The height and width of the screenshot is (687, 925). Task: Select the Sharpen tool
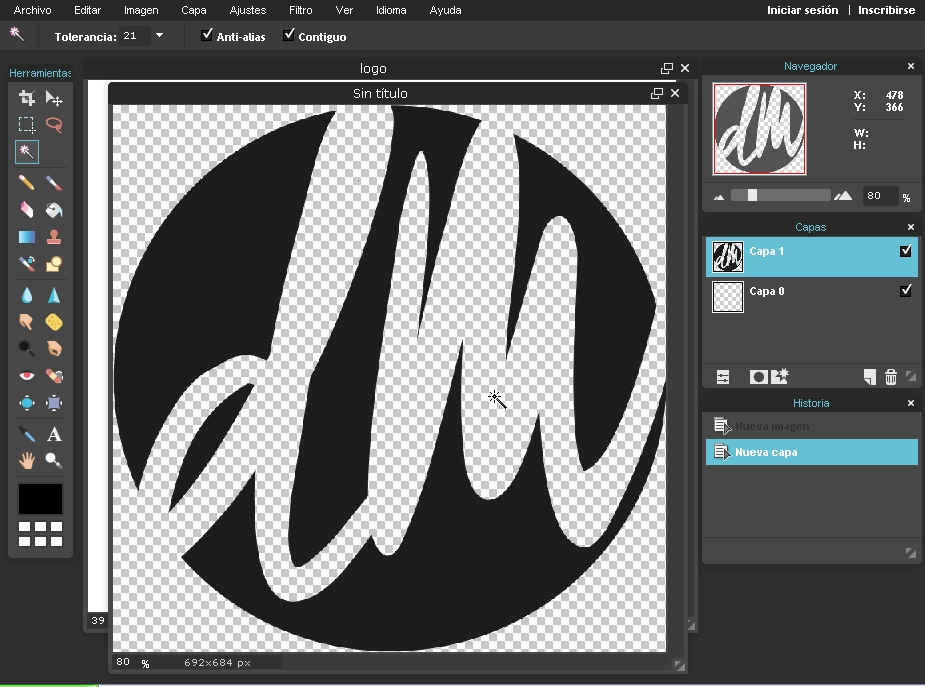[x=54, y=295]
